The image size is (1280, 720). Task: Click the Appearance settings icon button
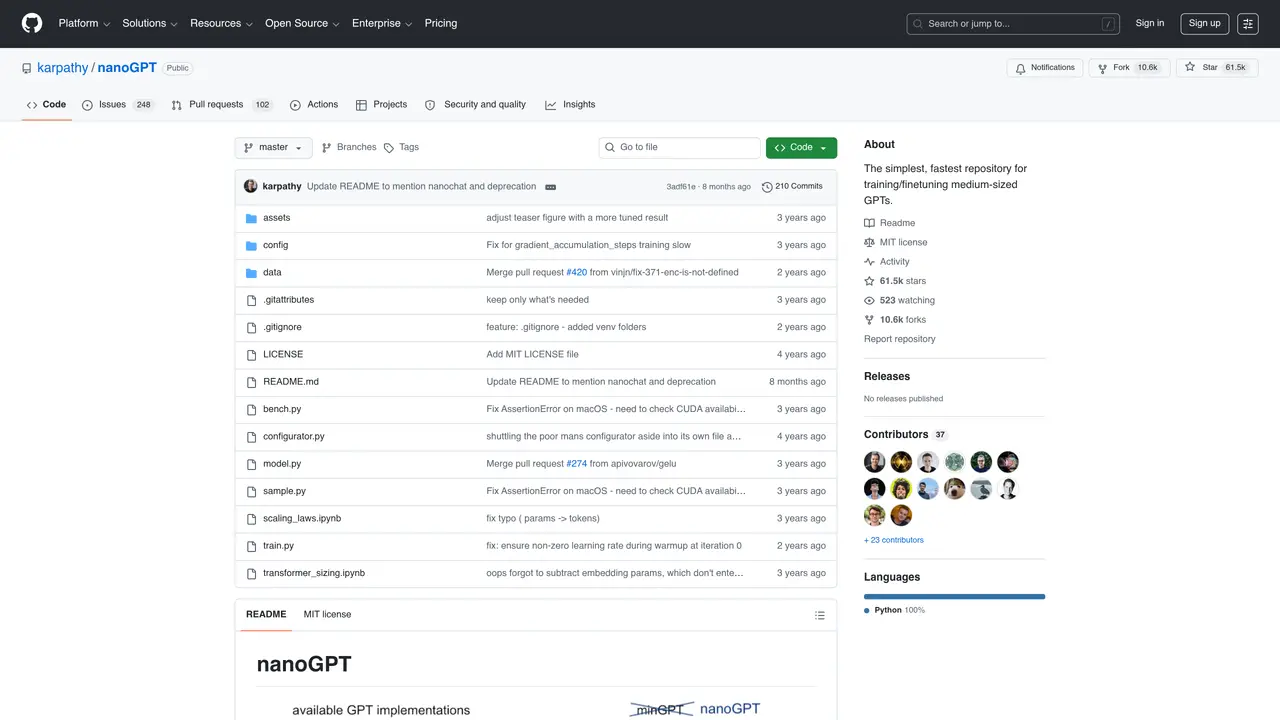[x=1248, y=23]
